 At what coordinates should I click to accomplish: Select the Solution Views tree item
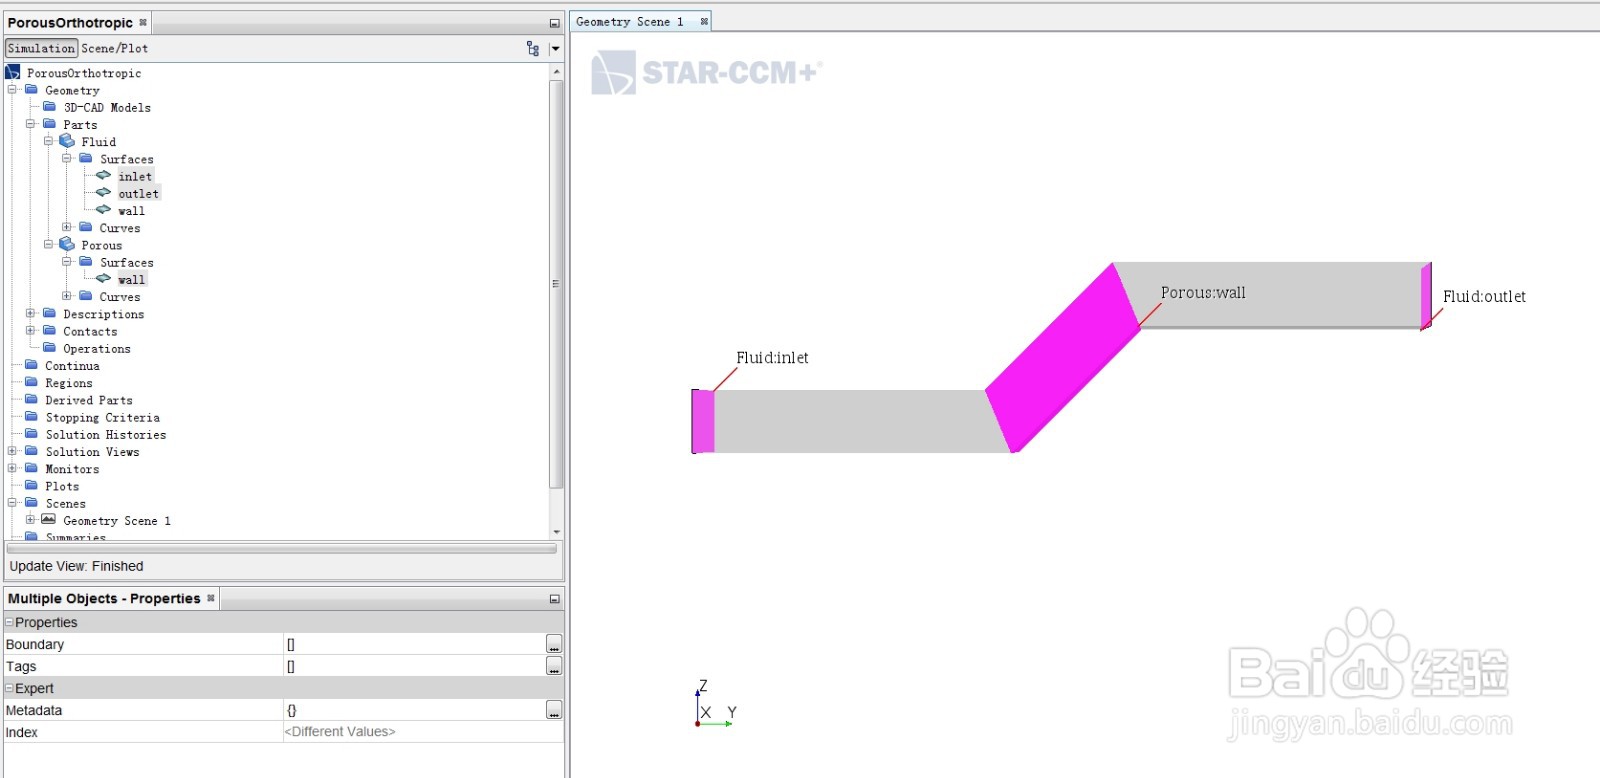coord(92,451)
